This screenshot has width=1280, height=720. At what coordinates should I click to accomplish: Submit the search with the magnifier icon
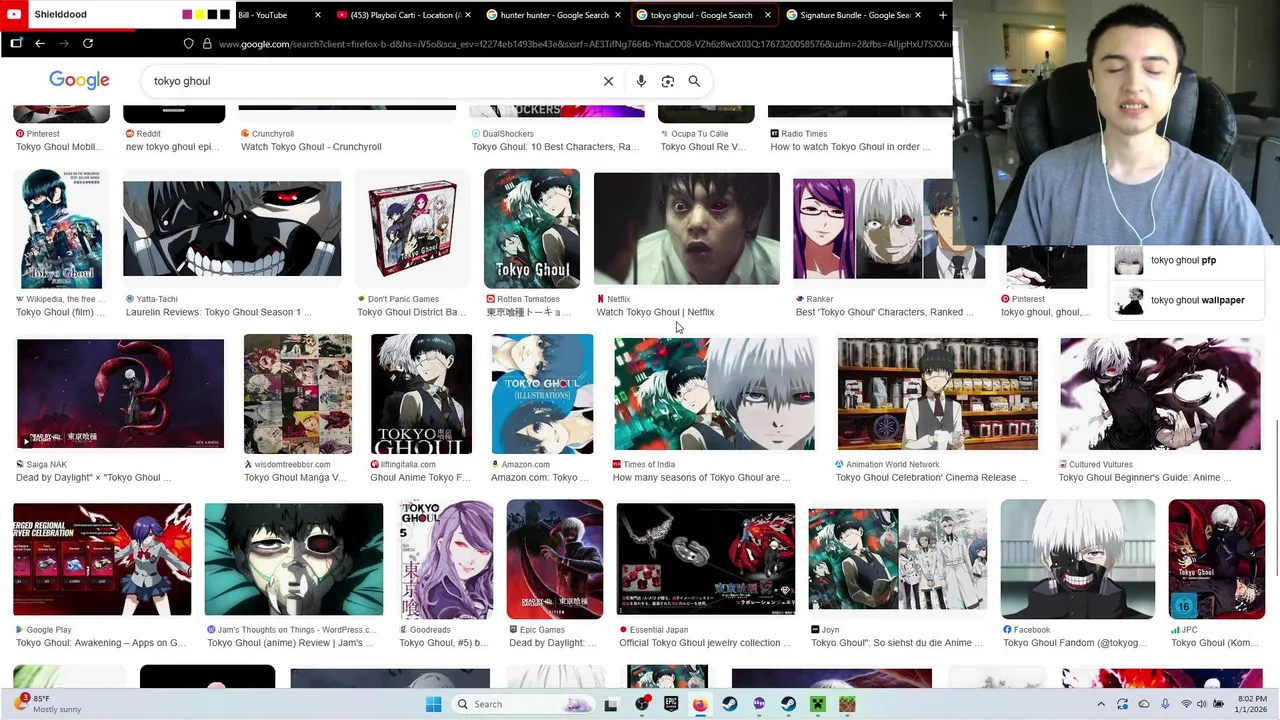tap(694, 81)
